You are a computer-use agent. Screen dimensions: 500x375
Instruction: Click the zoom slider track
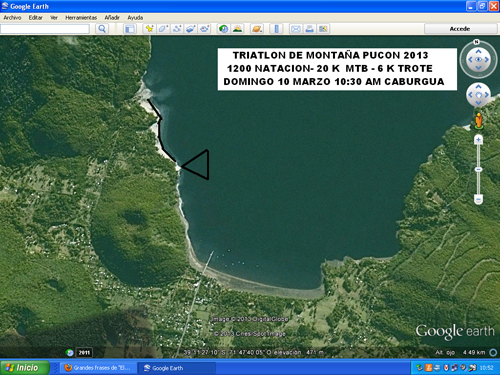[x=478, y=170]
